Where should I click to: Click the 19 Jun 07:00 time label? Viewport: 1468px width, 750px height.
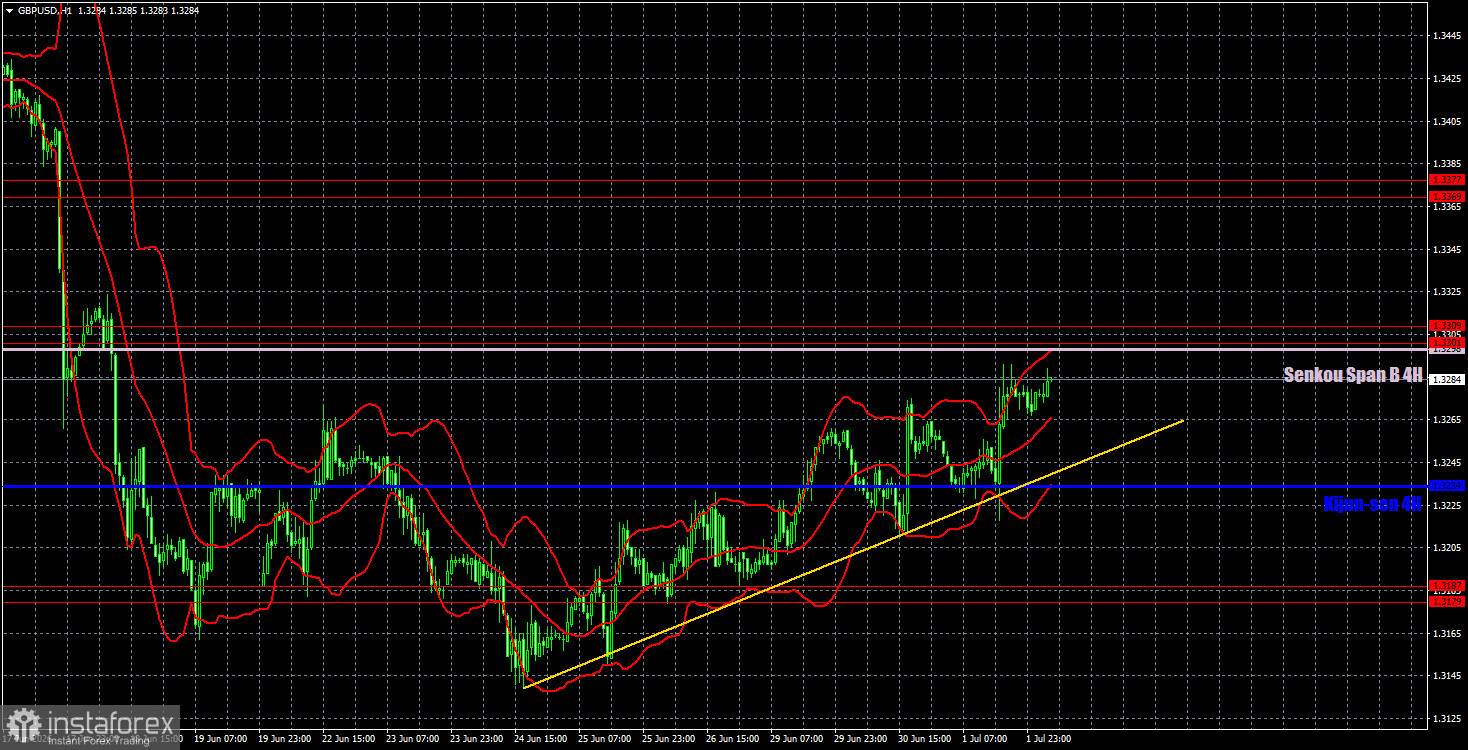[220, 740]
